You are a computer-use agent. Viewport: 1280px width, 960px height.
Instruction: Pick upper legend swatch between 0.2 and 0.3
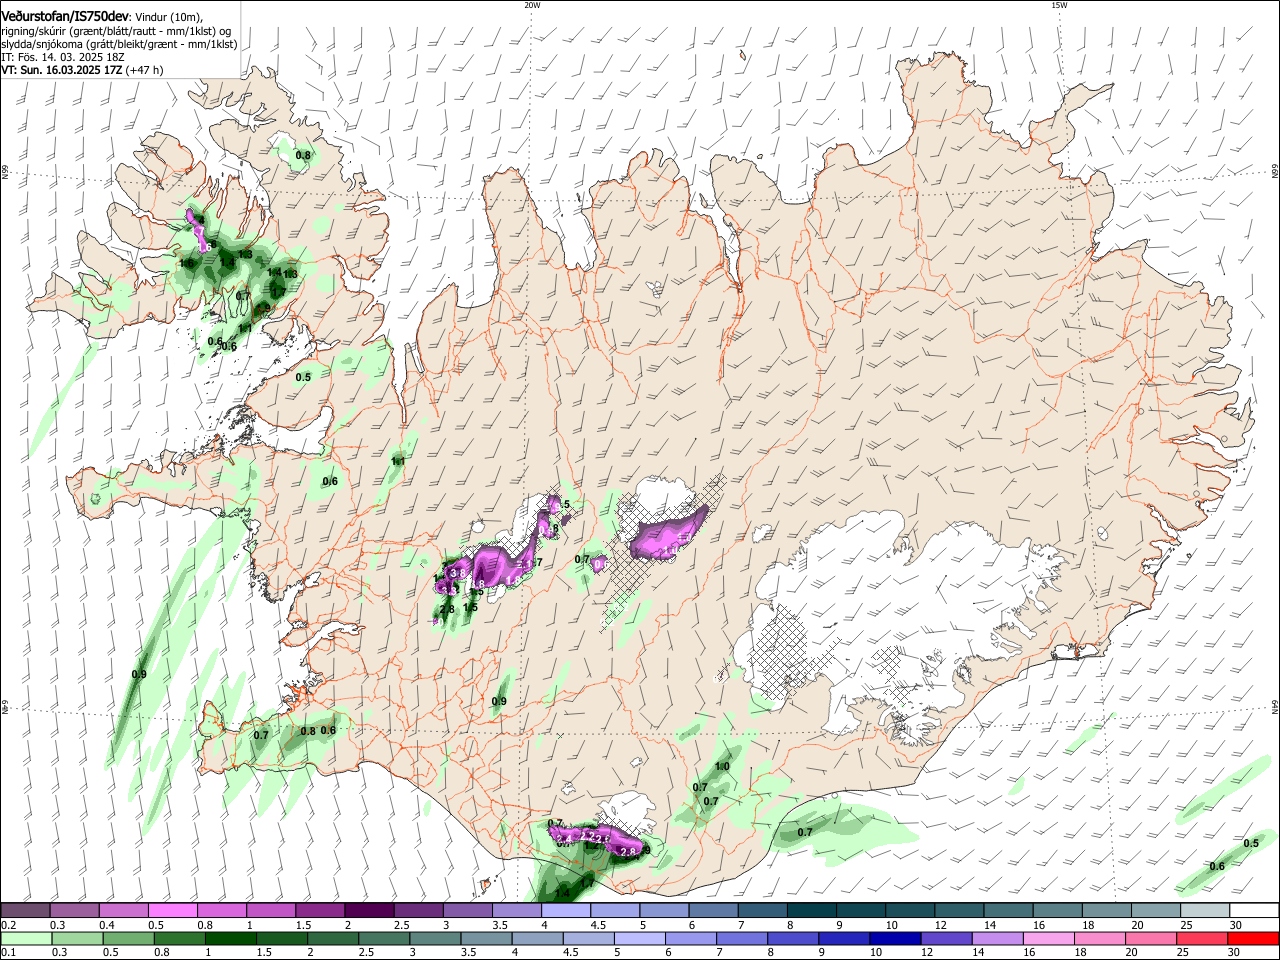tap(25, 911)
